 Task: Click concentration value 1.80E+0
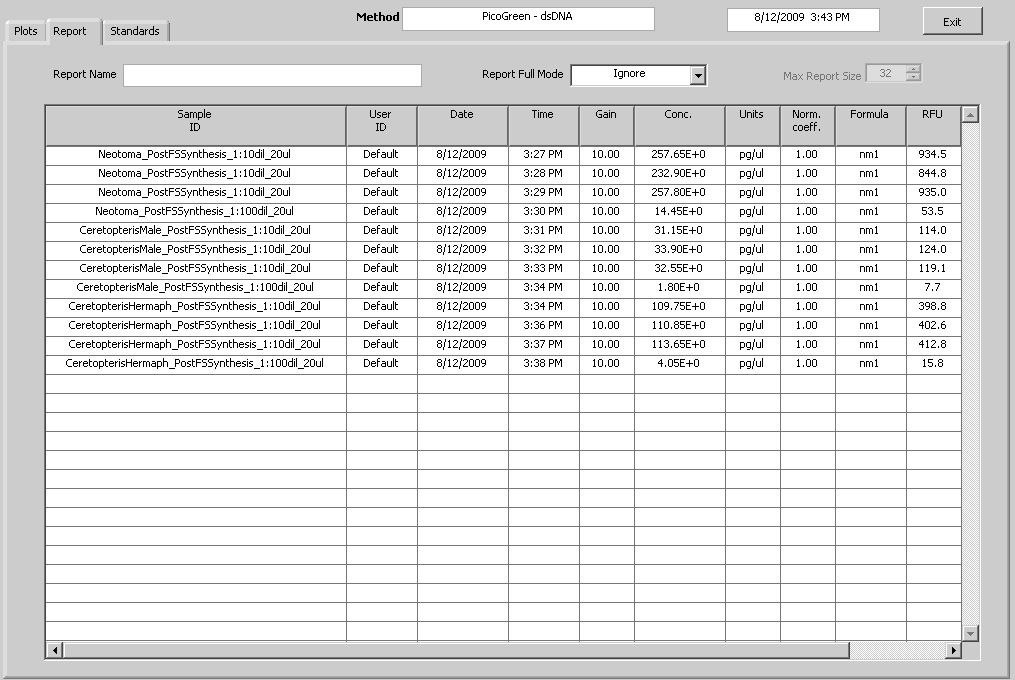(x=679, y=288)
